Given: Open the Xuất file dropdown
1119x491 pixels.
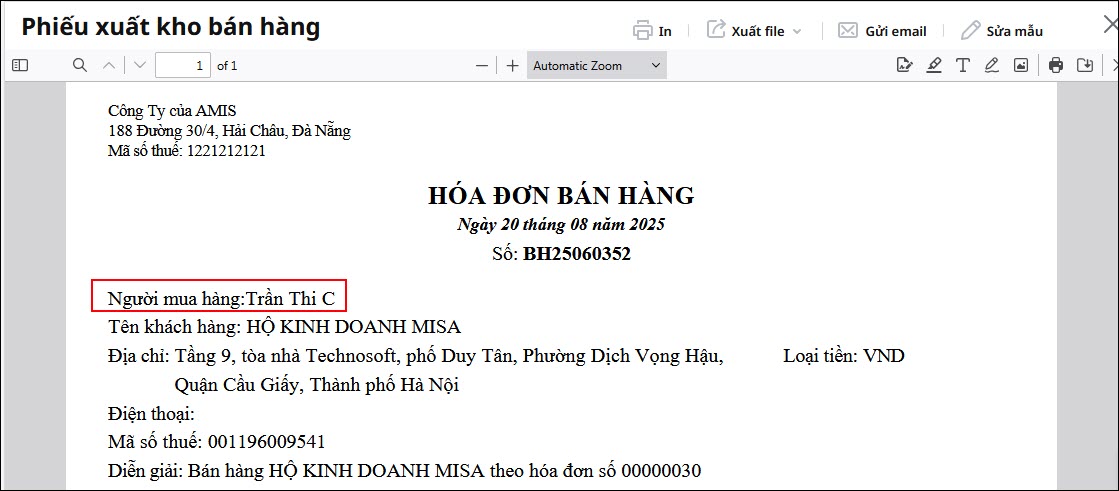Looking at the screenshot, I should pos(754,31).
